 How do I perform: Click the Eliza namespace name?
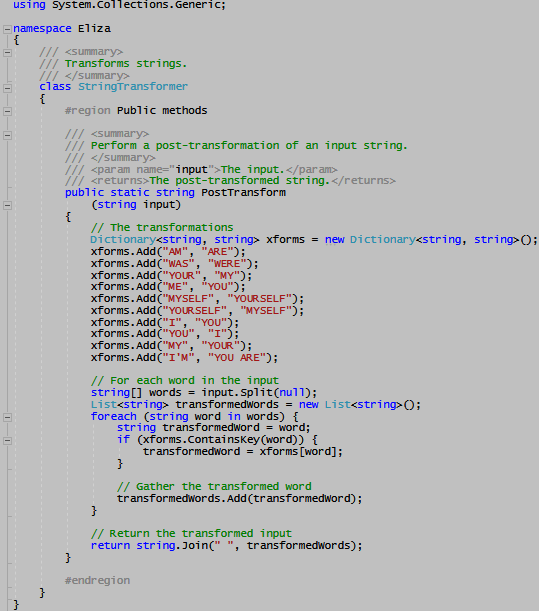[x=94, y=29]
